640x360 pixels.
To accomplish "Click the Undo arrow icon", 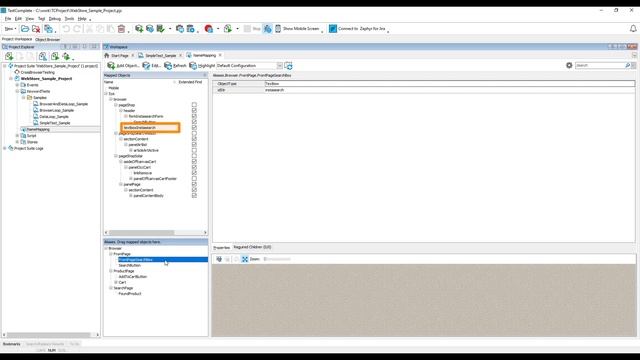I will pos(66,29).
